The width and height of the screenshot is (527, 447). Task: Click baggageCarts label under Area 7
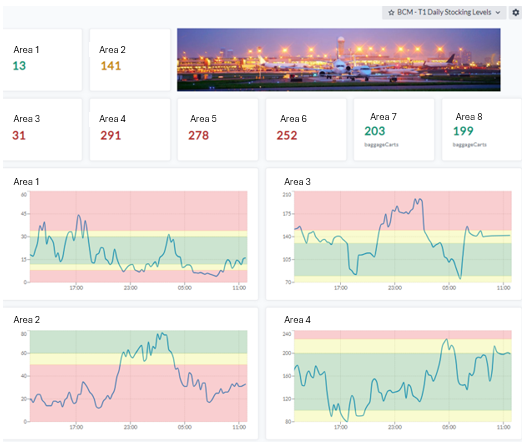[381, 145]
